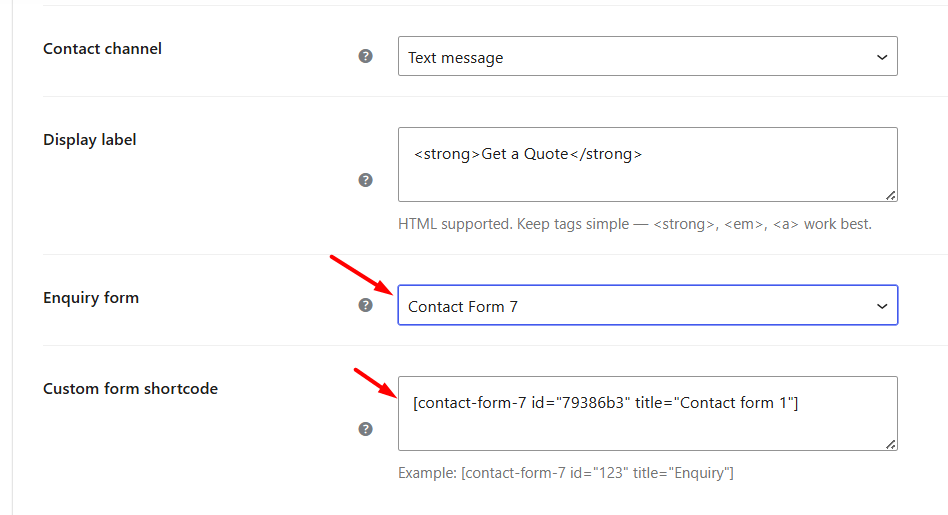The image size is (948, 515).
Task: Click the red arrow pointing at Enquiry form dropdown
Action: coord(362,275)
